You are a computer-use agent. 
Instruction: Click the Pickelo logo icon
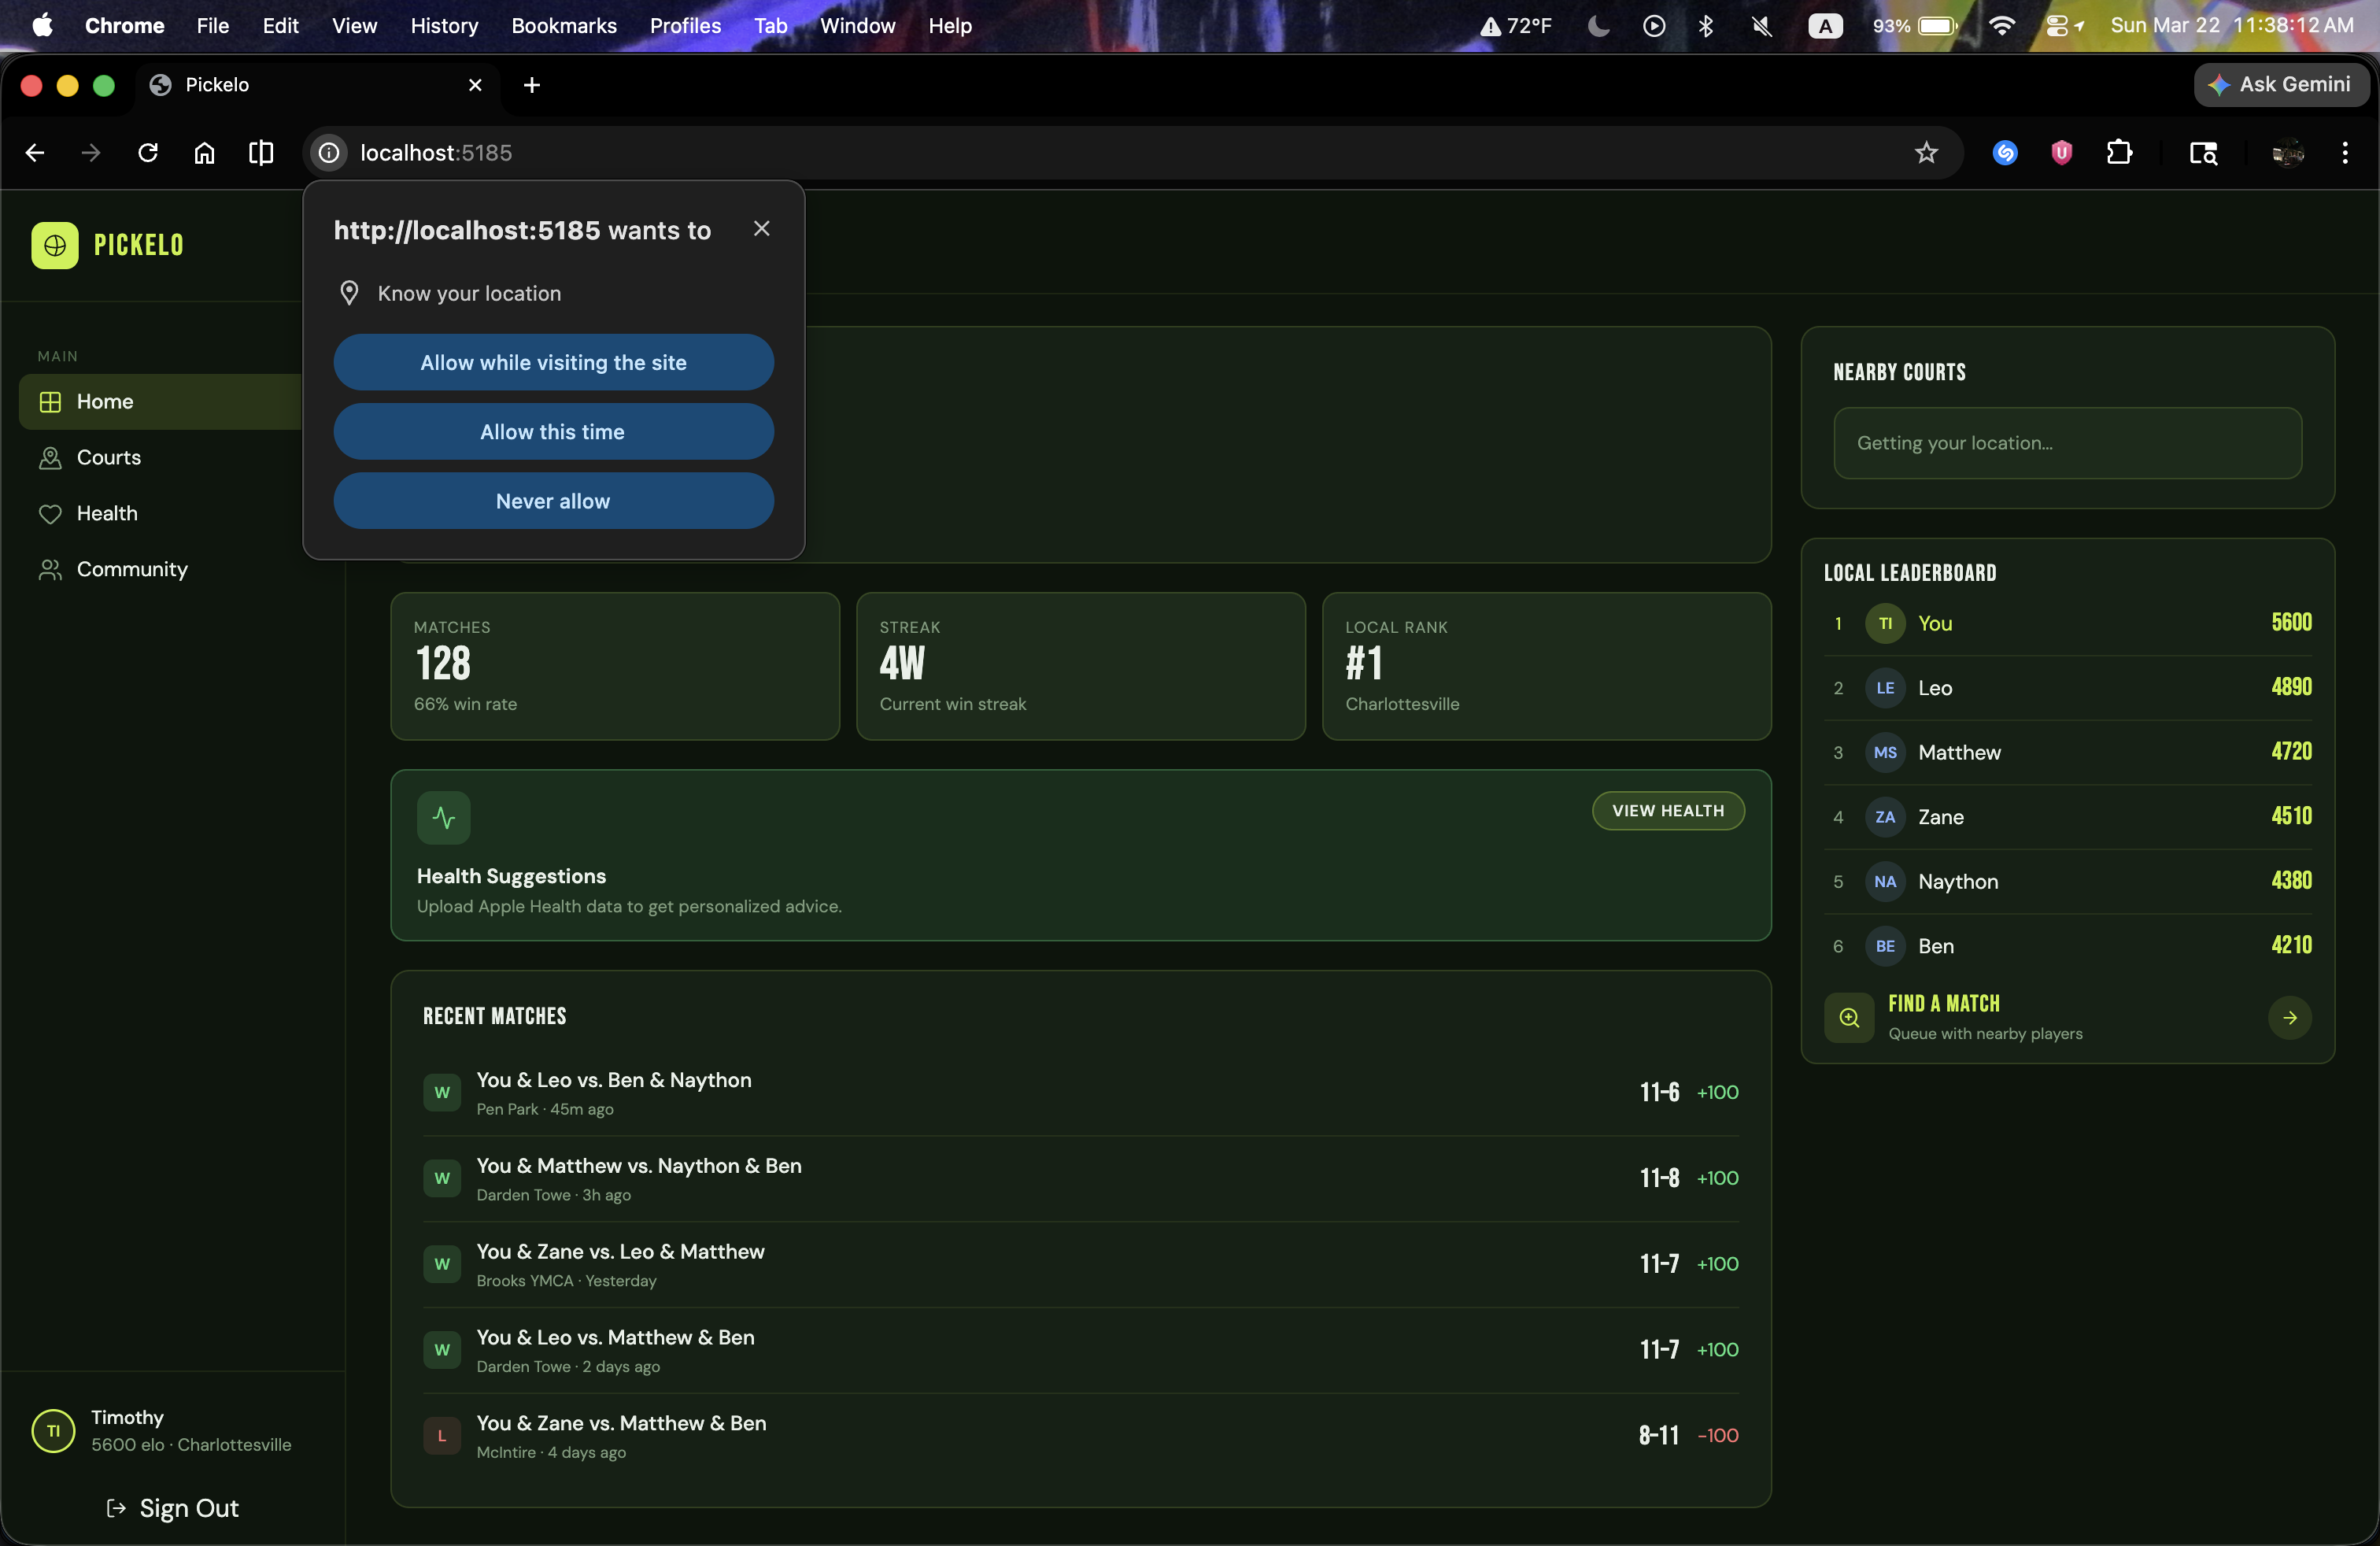click(55, 245)
